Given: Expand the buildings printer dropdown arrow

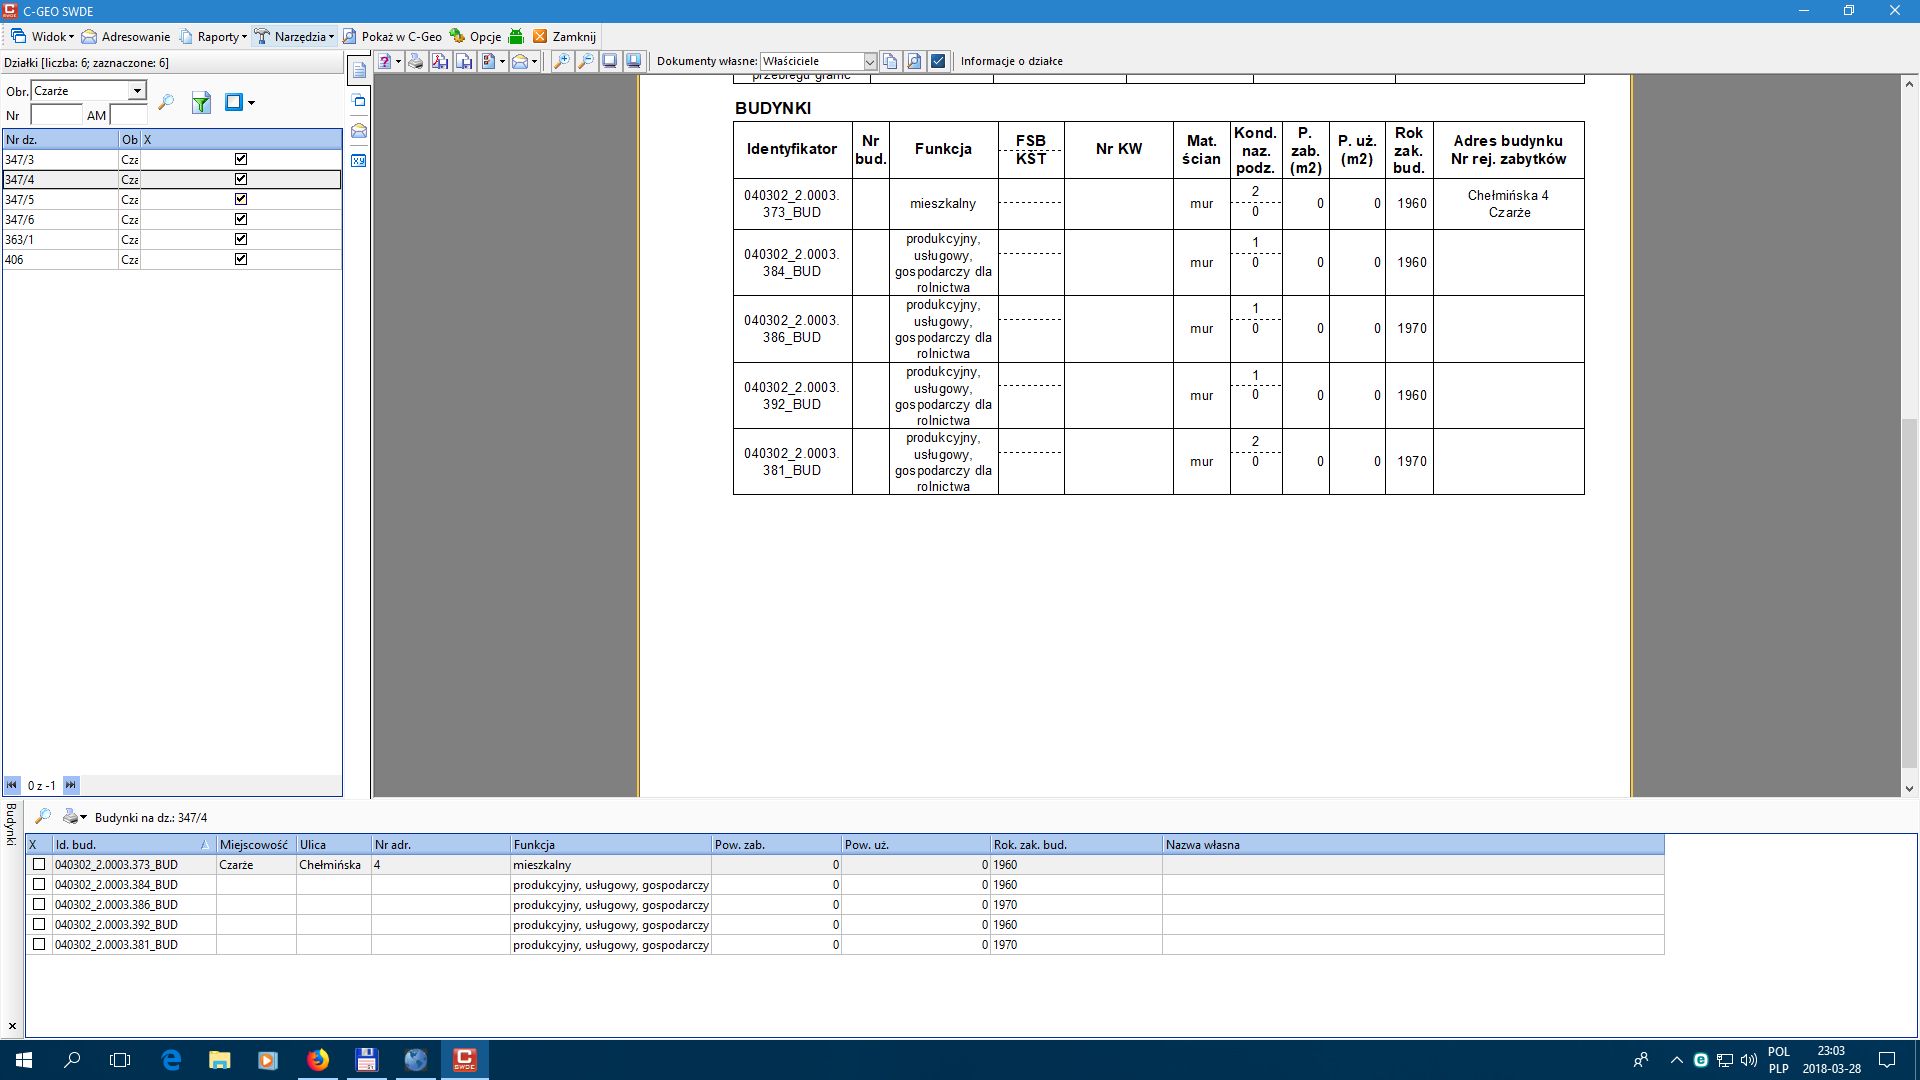Looking at the screenshot, I should [84, 817].
